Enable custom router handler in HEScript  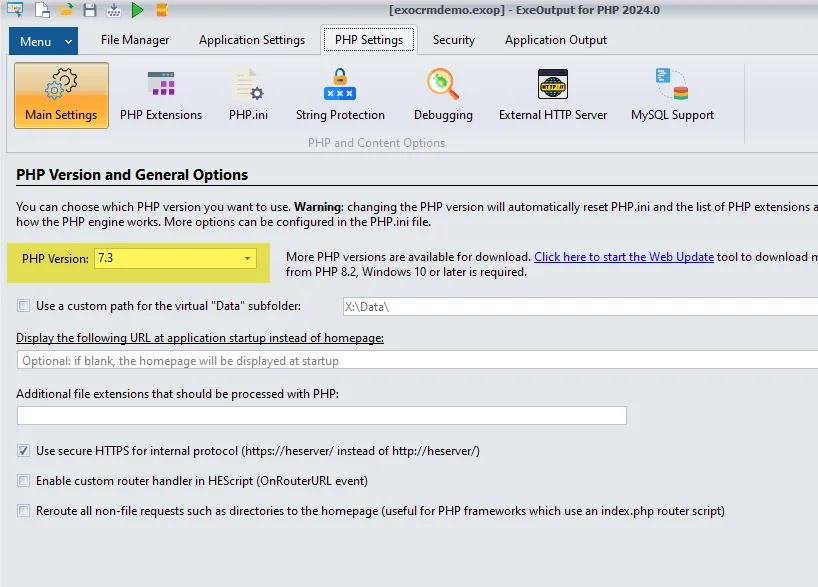24,481
